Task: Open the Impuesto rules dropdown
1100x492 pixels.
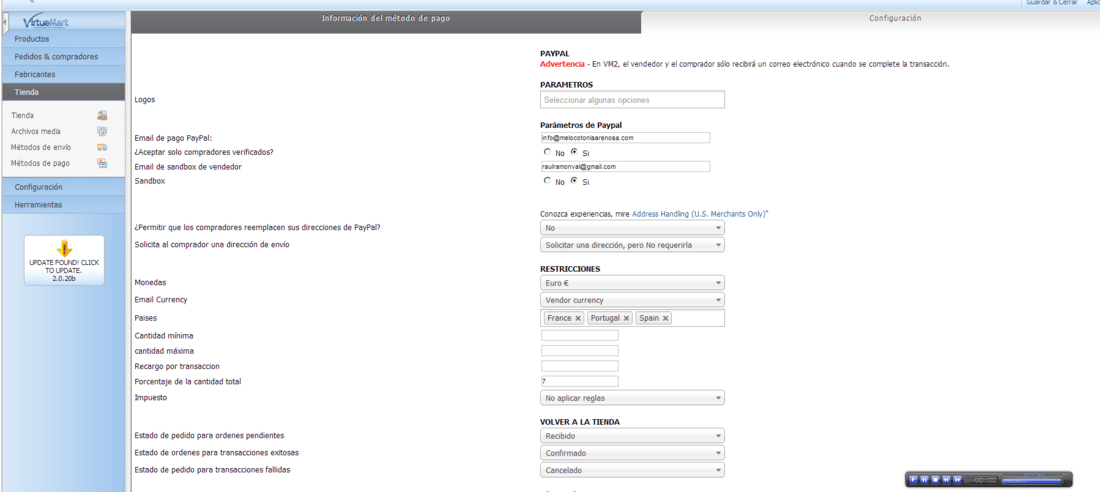Action: coord(632,398)
